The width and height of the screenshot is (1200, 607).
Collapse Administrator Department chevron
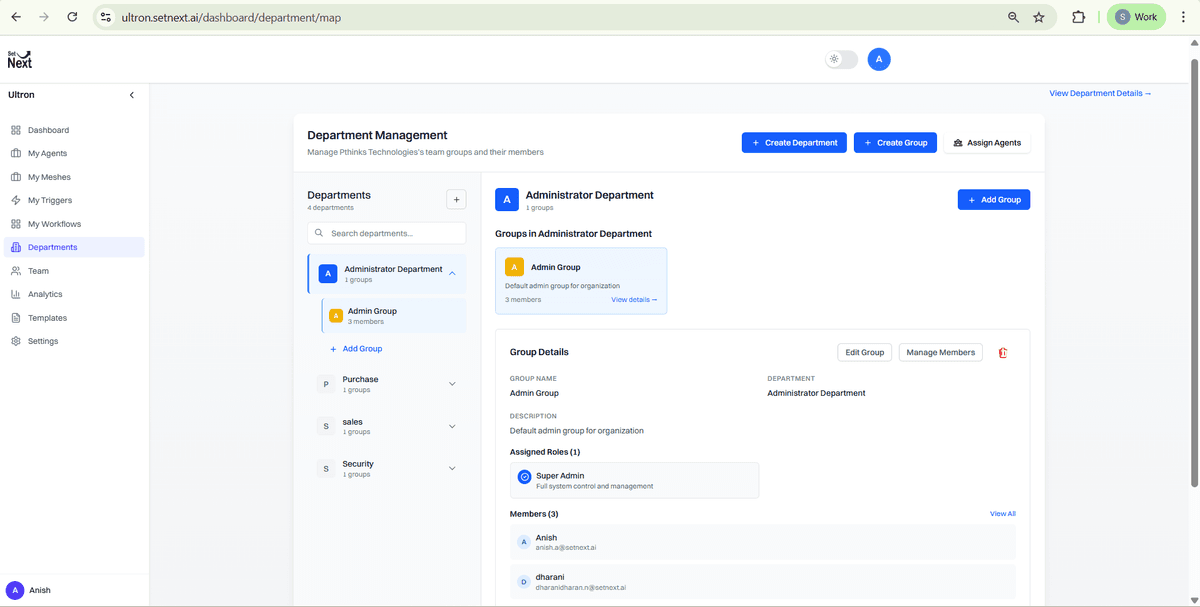(452, 273)
